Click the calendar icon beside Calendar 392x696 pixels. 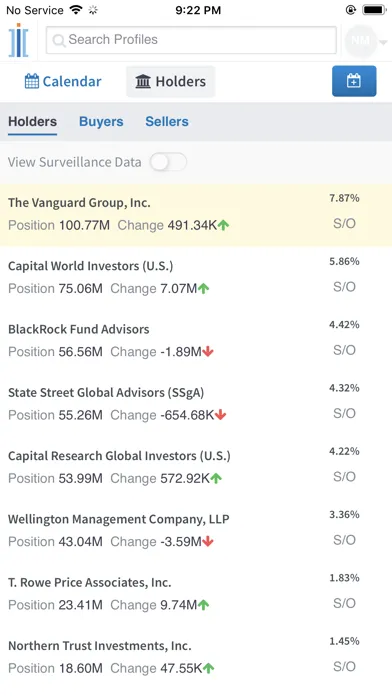pyautogui.click(x=32, y=82)
